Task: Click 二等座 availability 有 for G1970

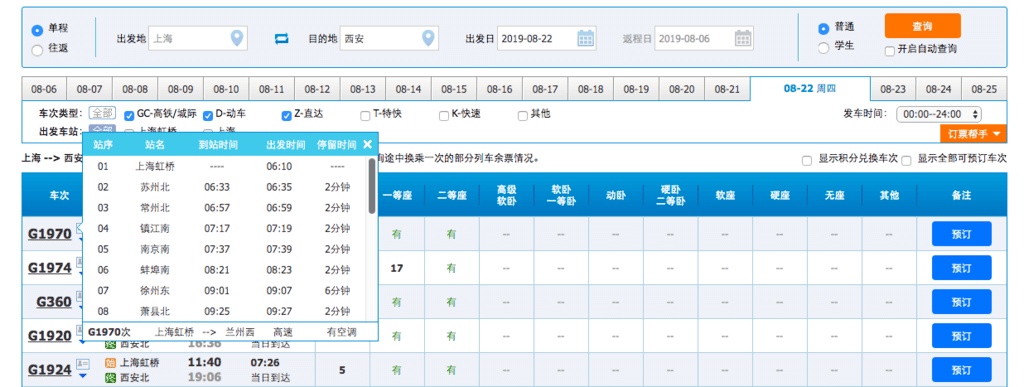Action: tap(452, 234)
